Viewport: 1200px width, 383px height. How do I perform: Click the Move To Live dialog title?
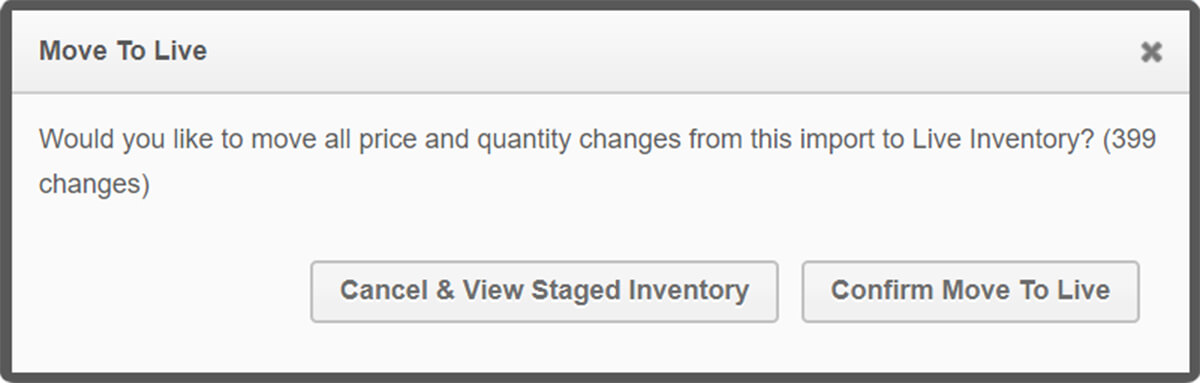click(x=123, y=51)
